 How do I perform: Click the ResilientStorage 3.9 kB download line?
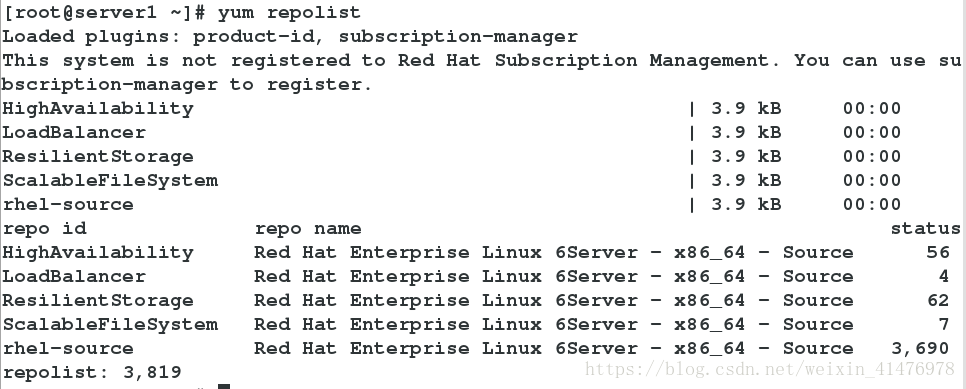click(x=452, y=157)
